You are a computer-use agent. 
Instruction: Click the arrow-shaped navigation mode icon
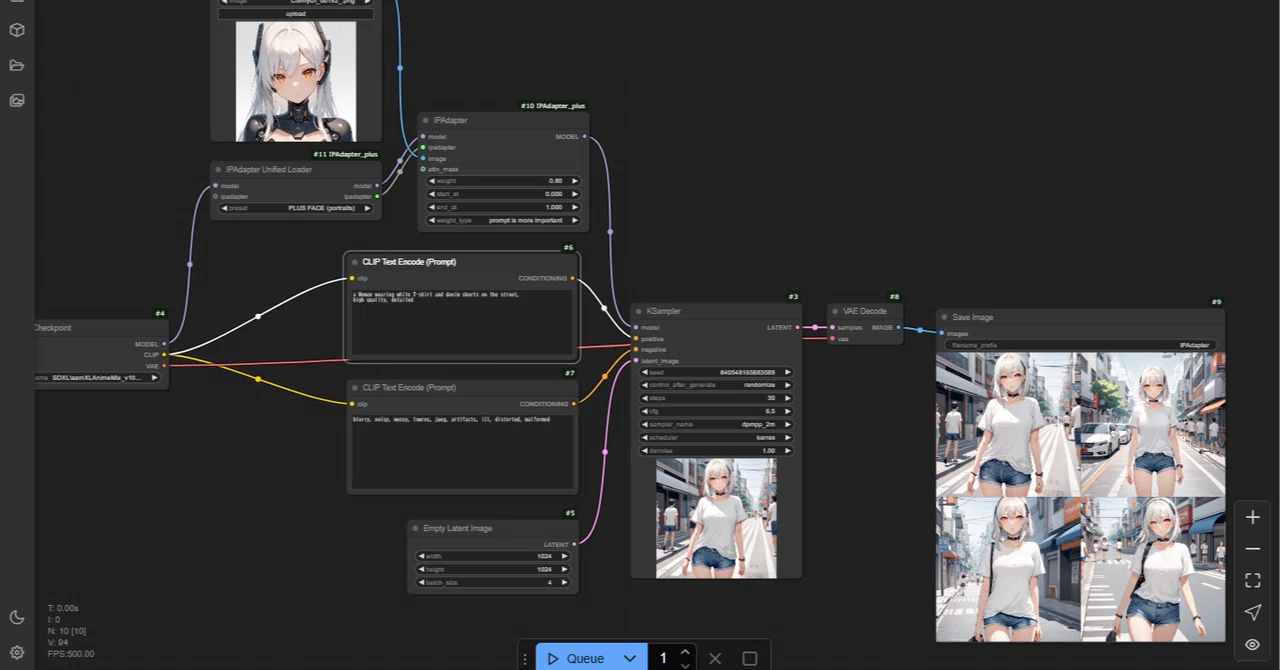pyautogui.click(x=1253, y=612)
